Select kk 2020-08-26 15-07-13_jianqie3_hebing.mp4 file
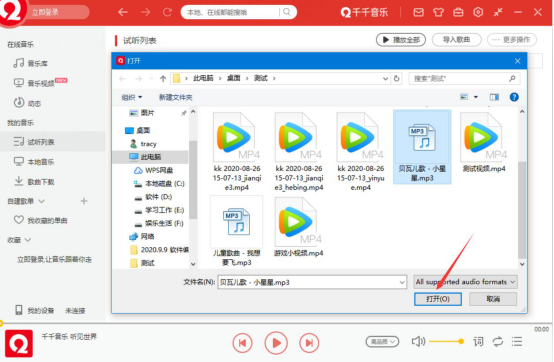Image resolution: width=554 pixels, height=362 pixels. [x=299, y=152]
